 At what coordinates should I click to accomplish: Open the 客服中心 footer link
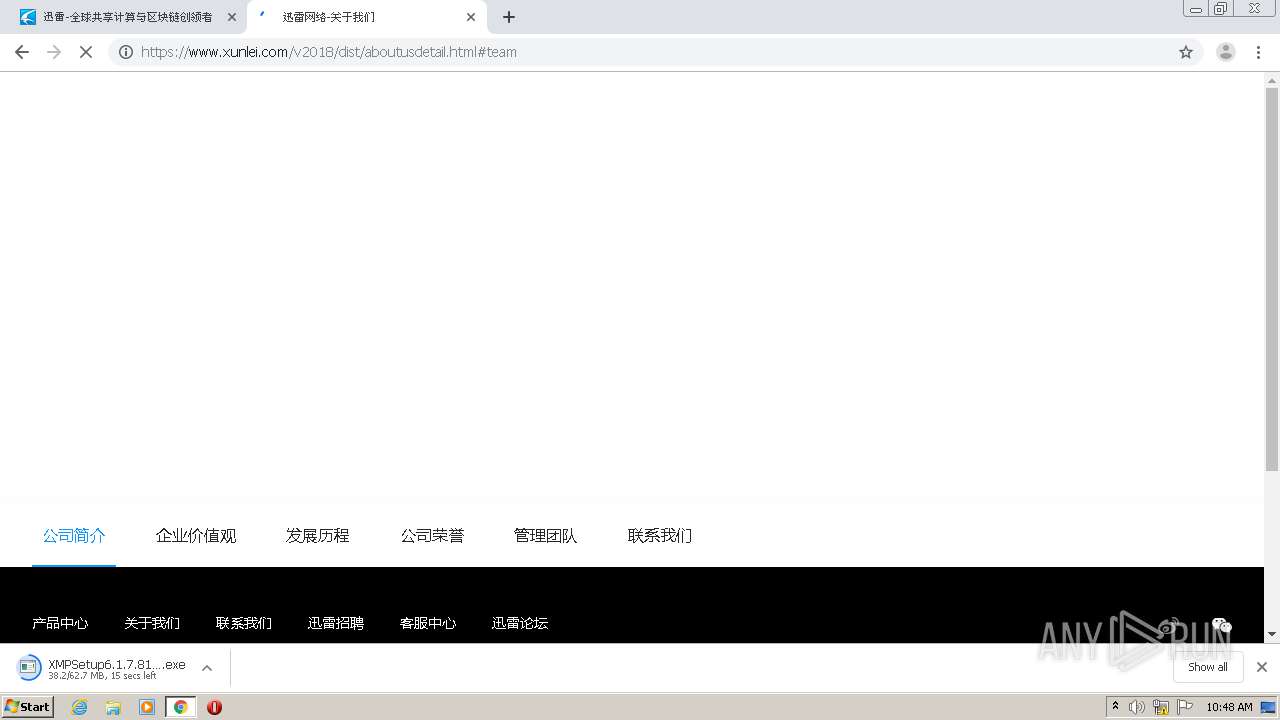tap(428, 623)
